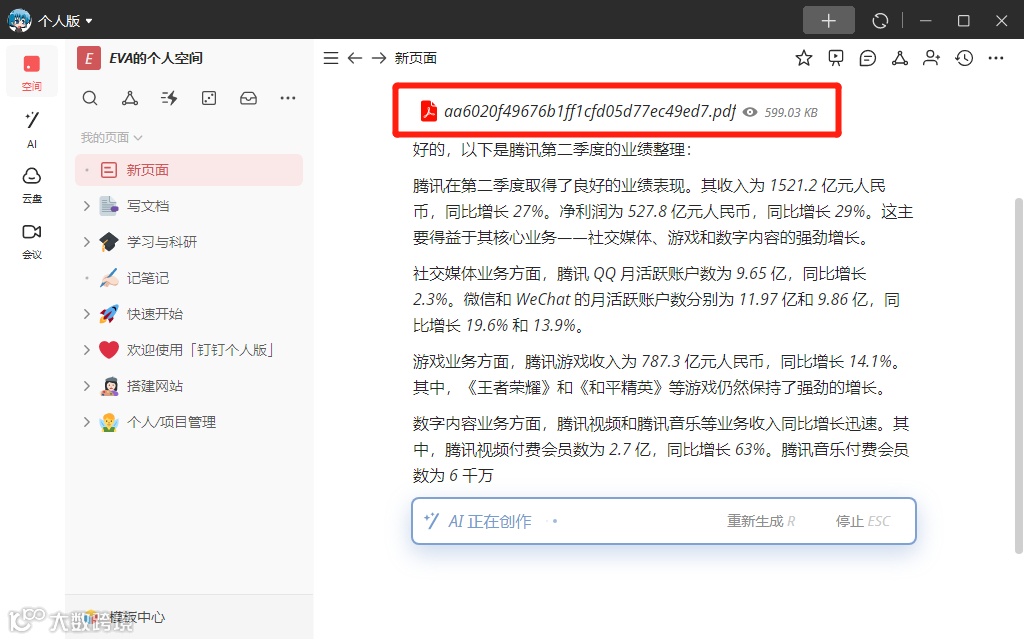Select the 新页面 page in sidebar
The width and height of the screenshot is (1024, 640).
189,170
